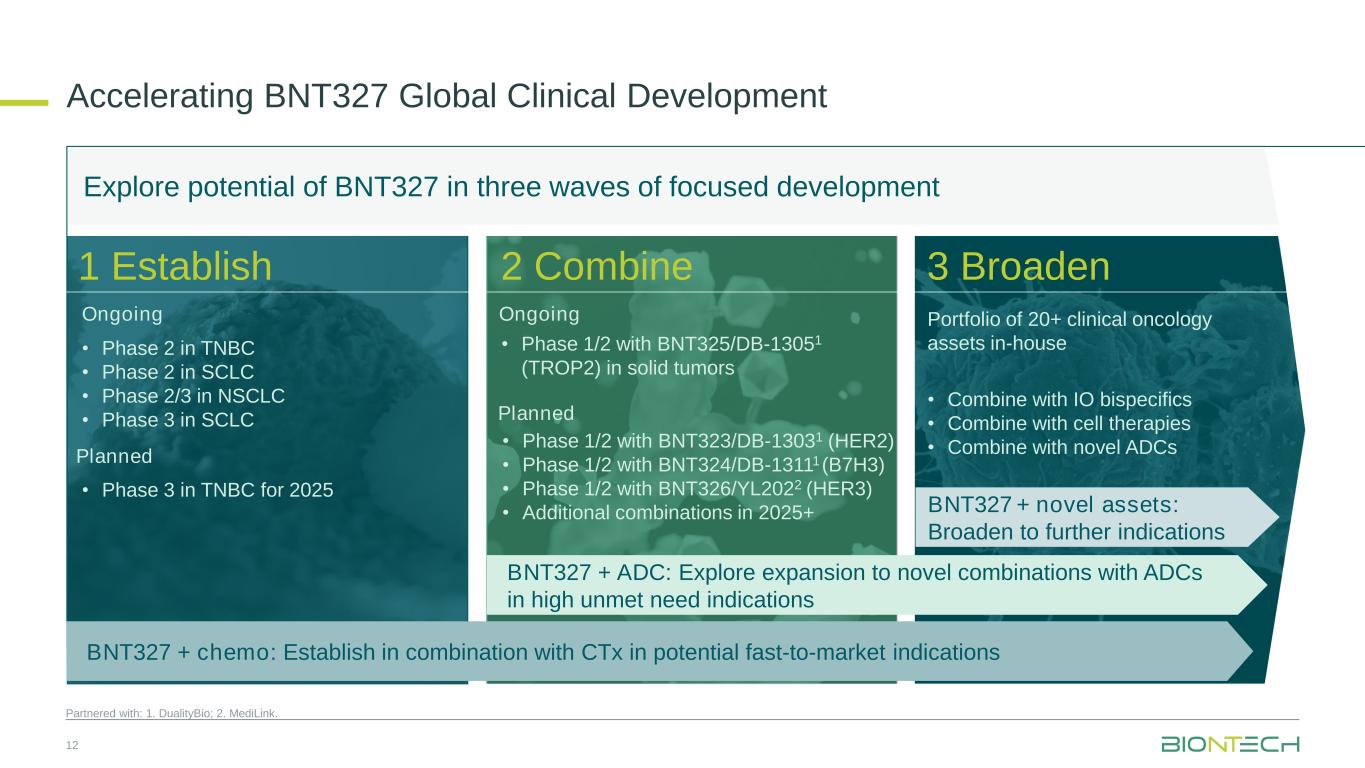Click the 'BNT327 + chemo' arrow banner
Image resolution: width=1365 pixels, height=768 pixels.
(x=543, y=652)
